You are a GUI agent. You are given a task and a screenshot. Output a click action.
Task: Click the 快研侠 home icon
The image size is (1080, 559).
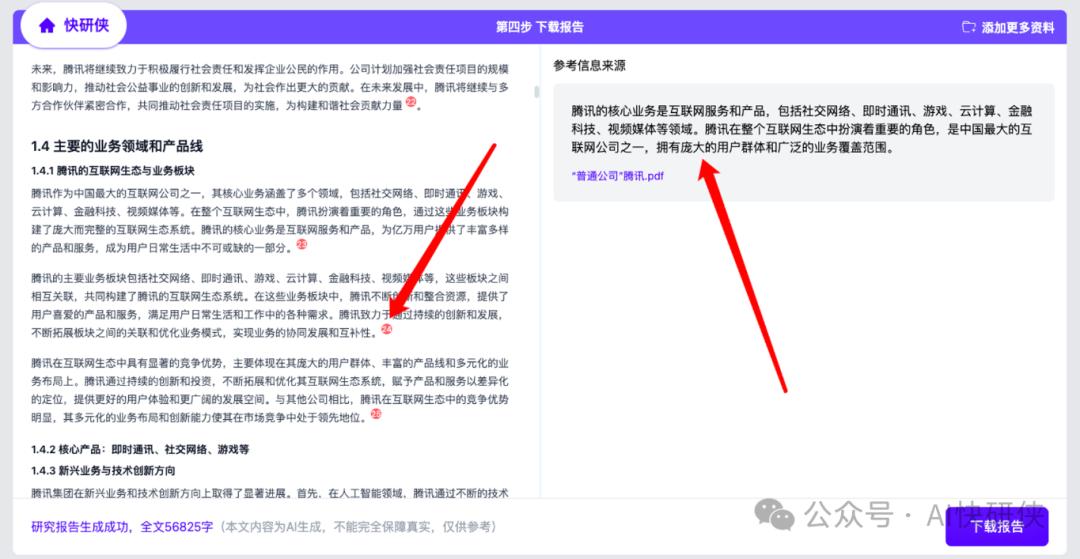[47, 25]
